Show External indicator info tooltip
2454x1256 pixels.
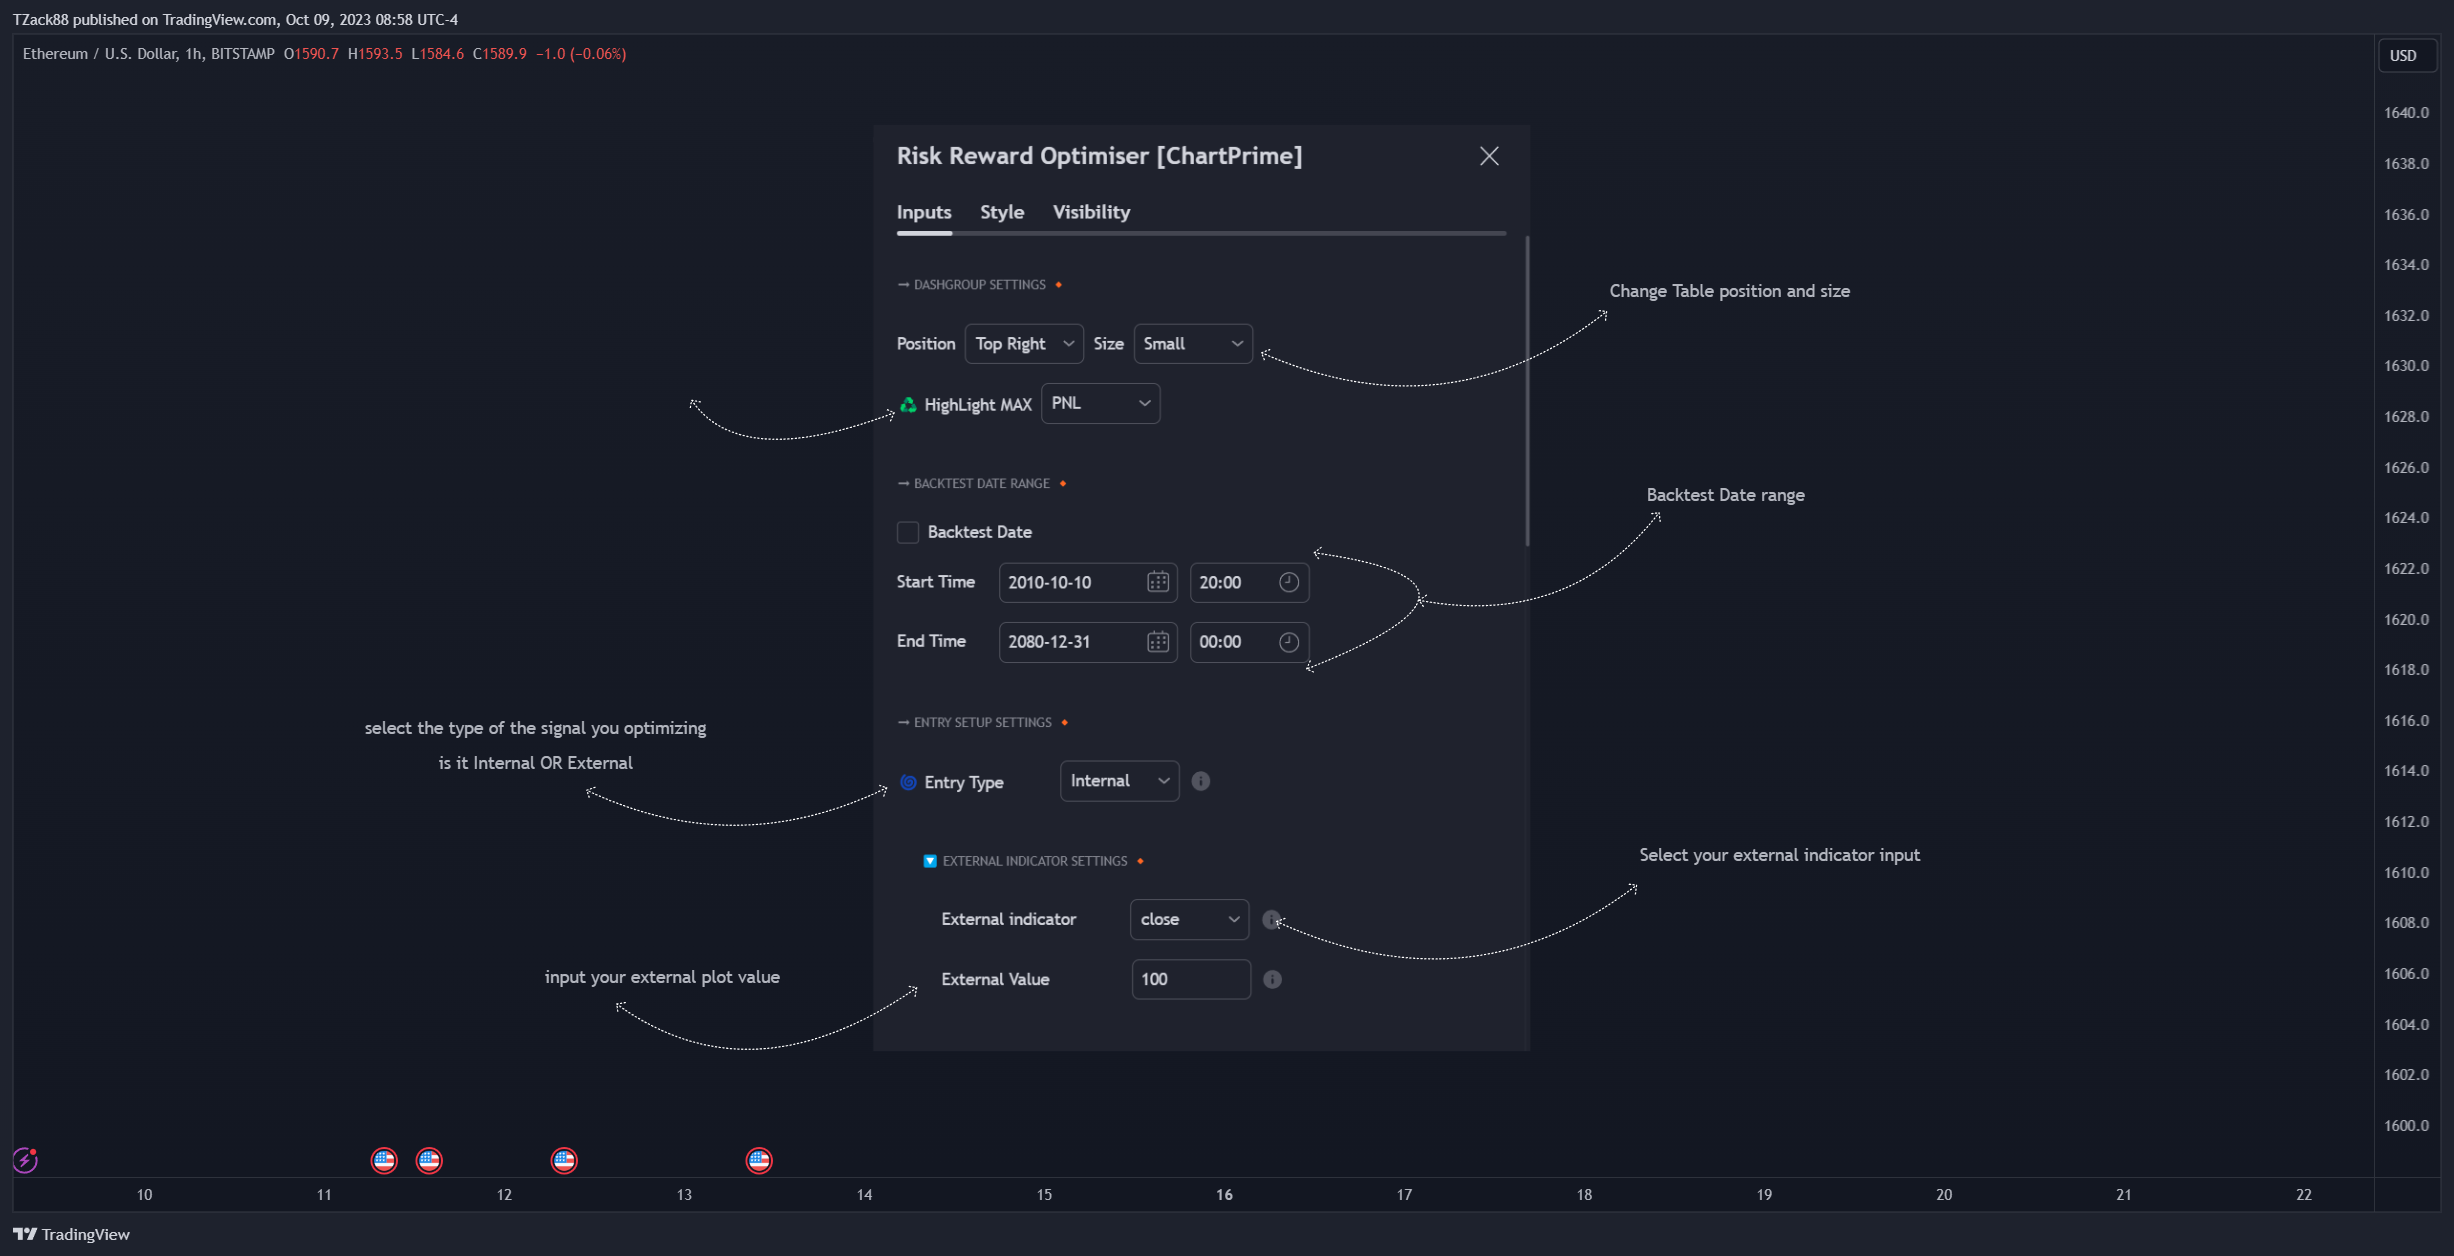click(x=1271, y=919)
